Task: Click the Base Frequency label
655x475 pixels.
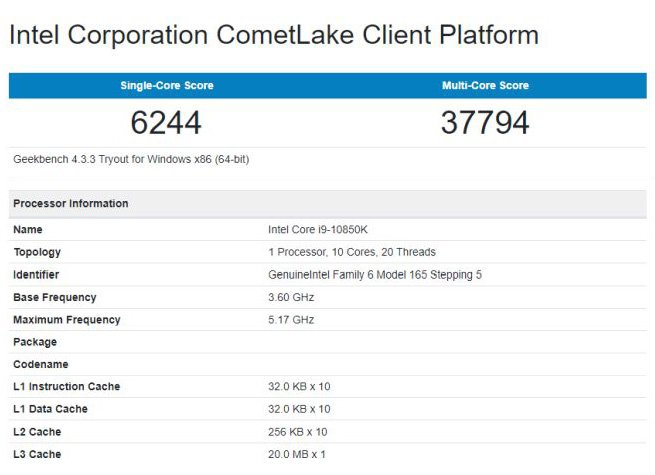Action: coord(55,297)
